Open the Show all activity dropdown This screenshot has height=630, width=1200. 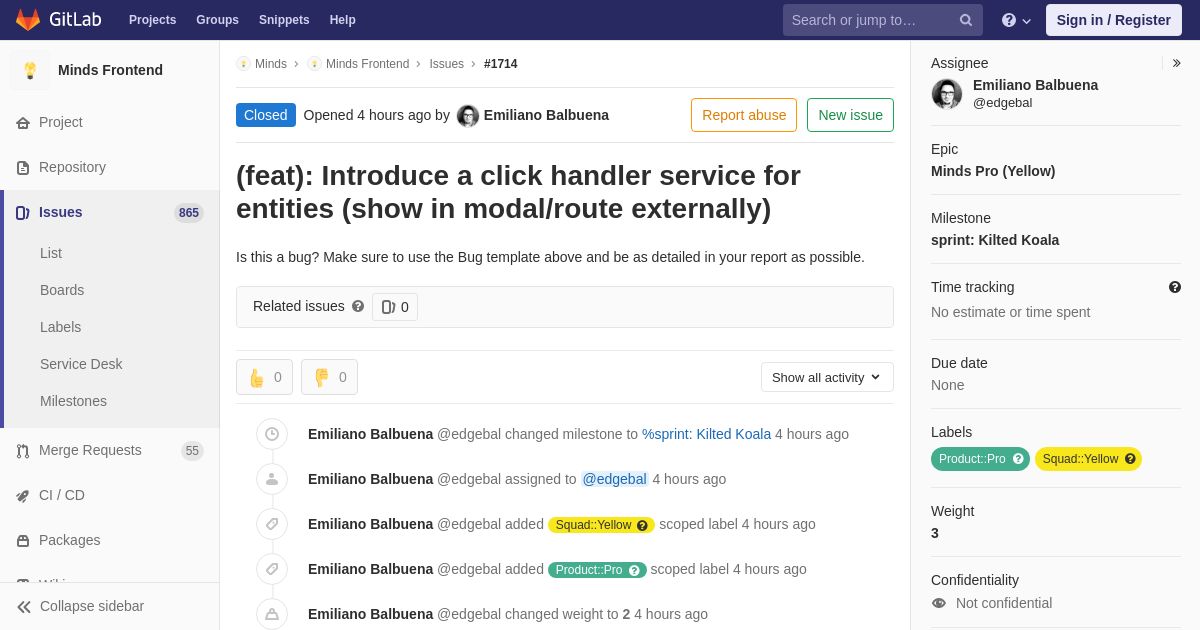point(827,377)
